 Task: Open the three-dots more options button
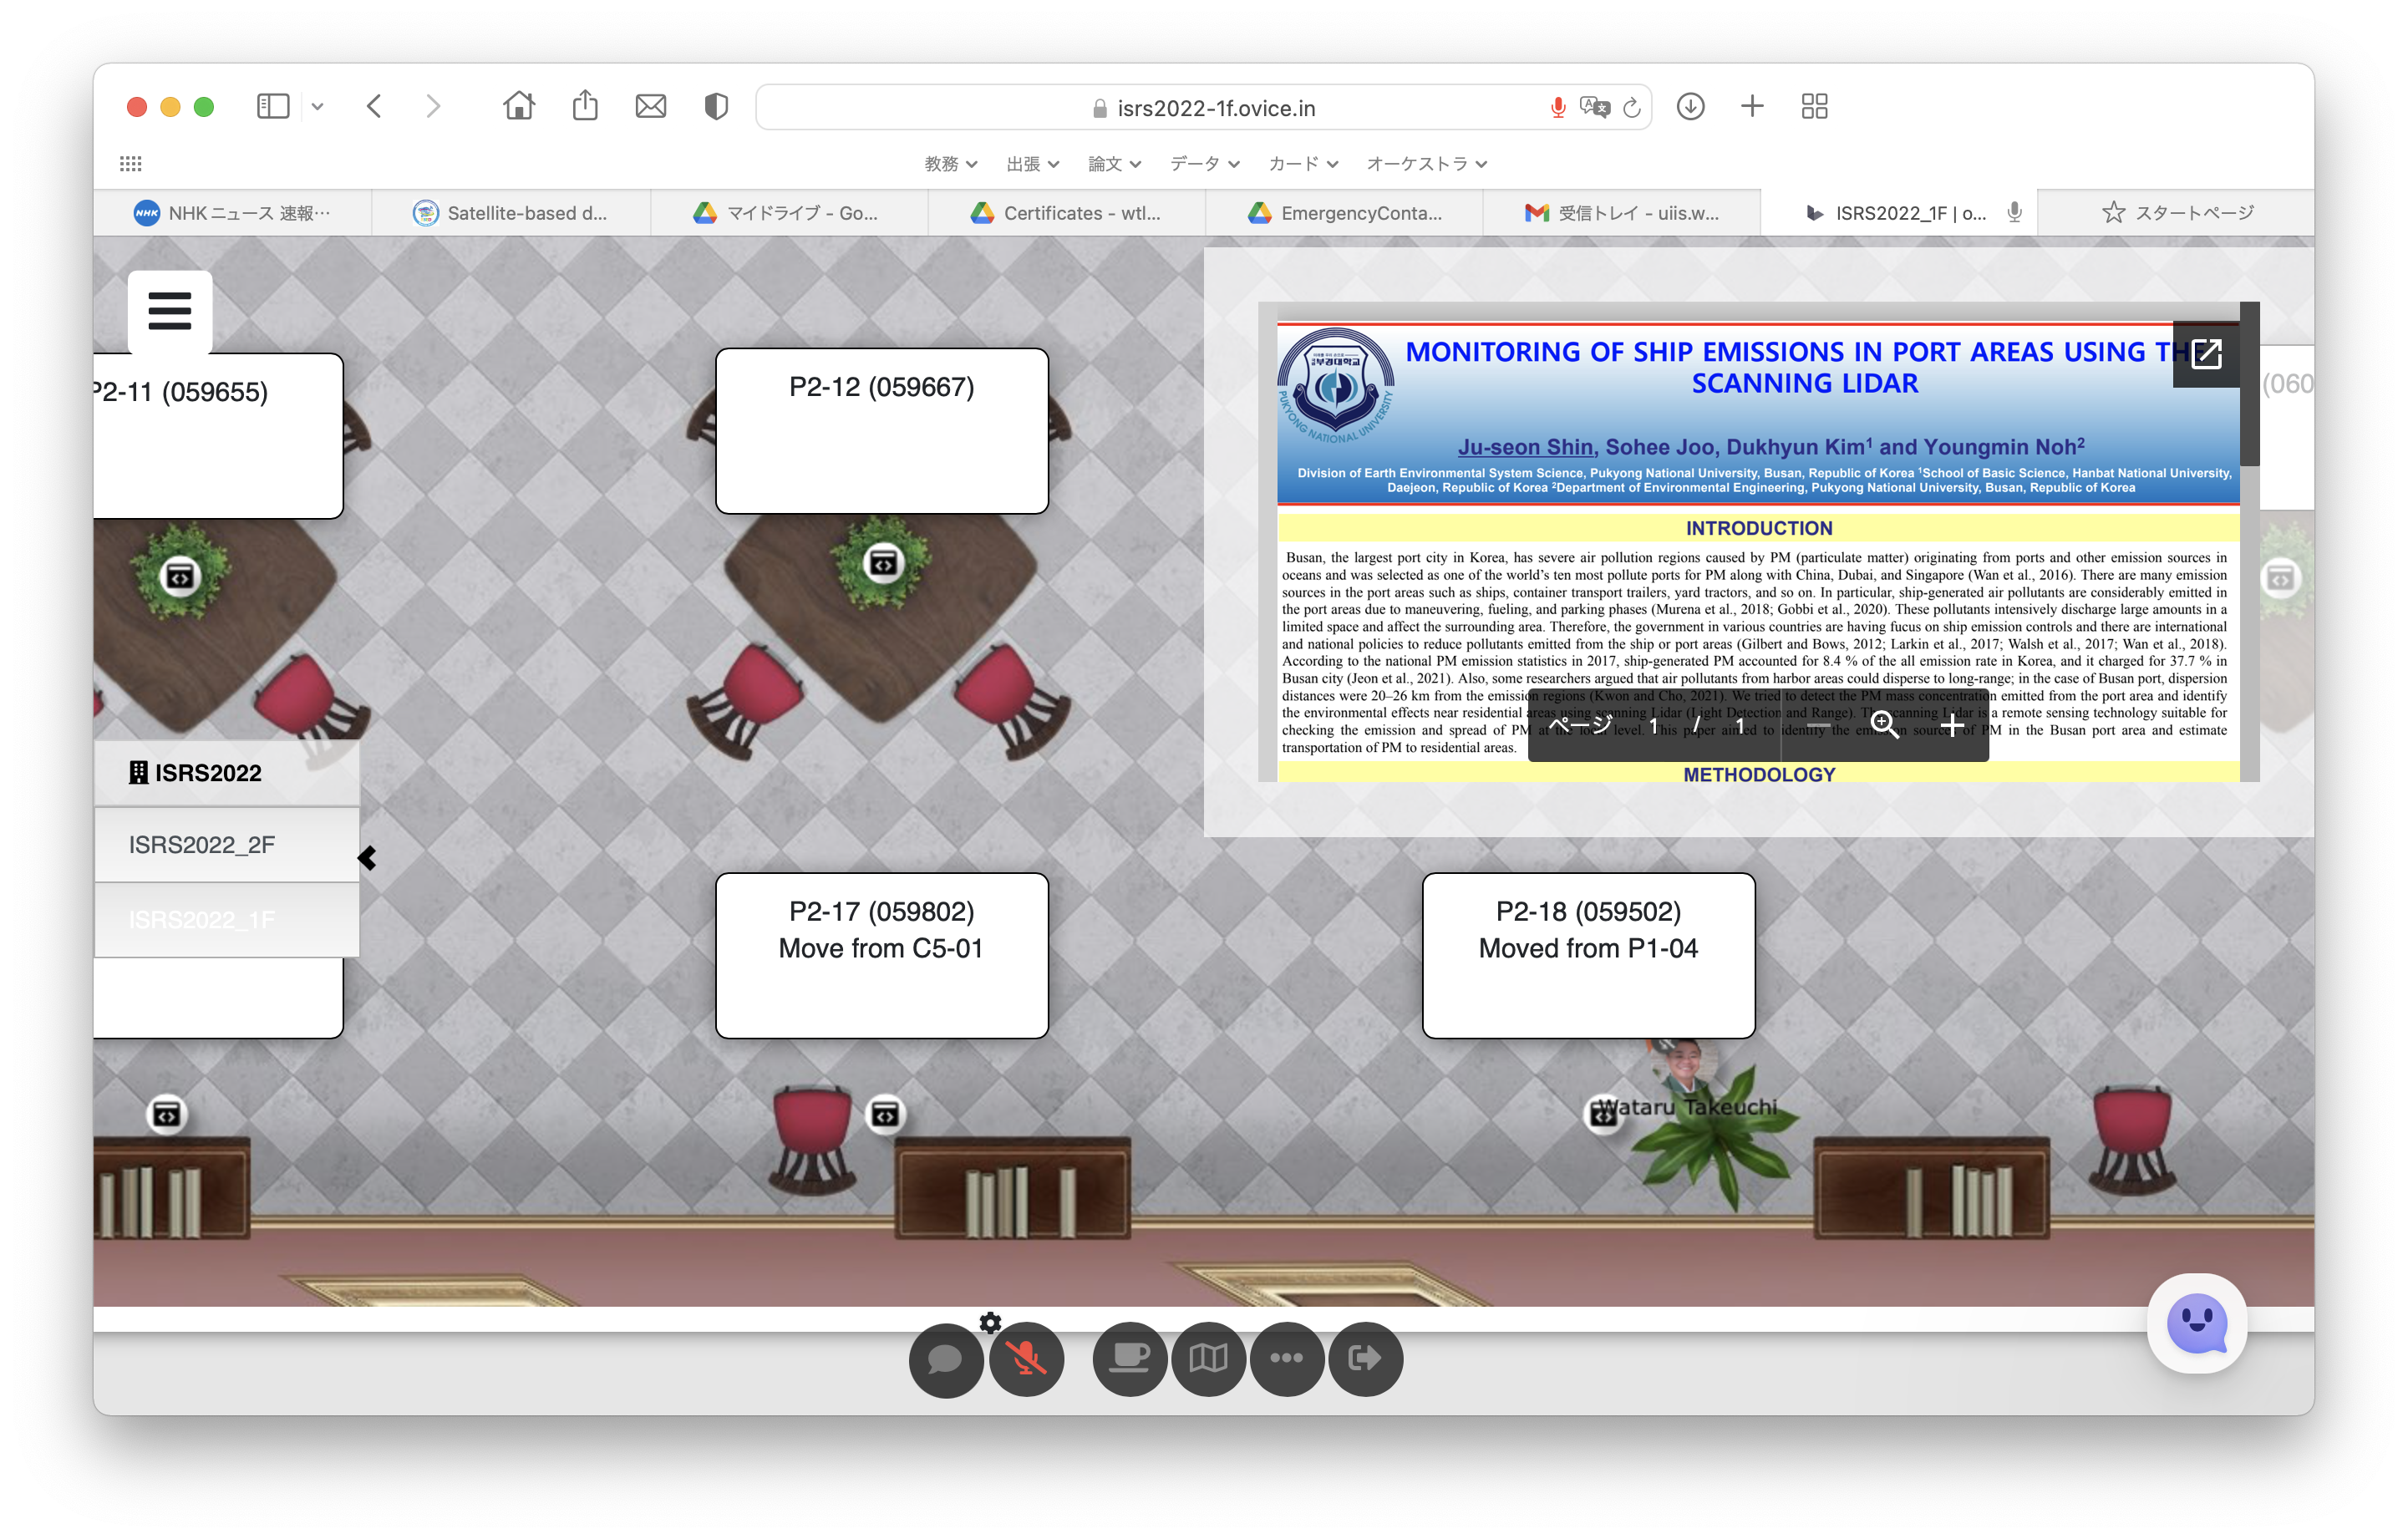[x=1287, y=1359]
